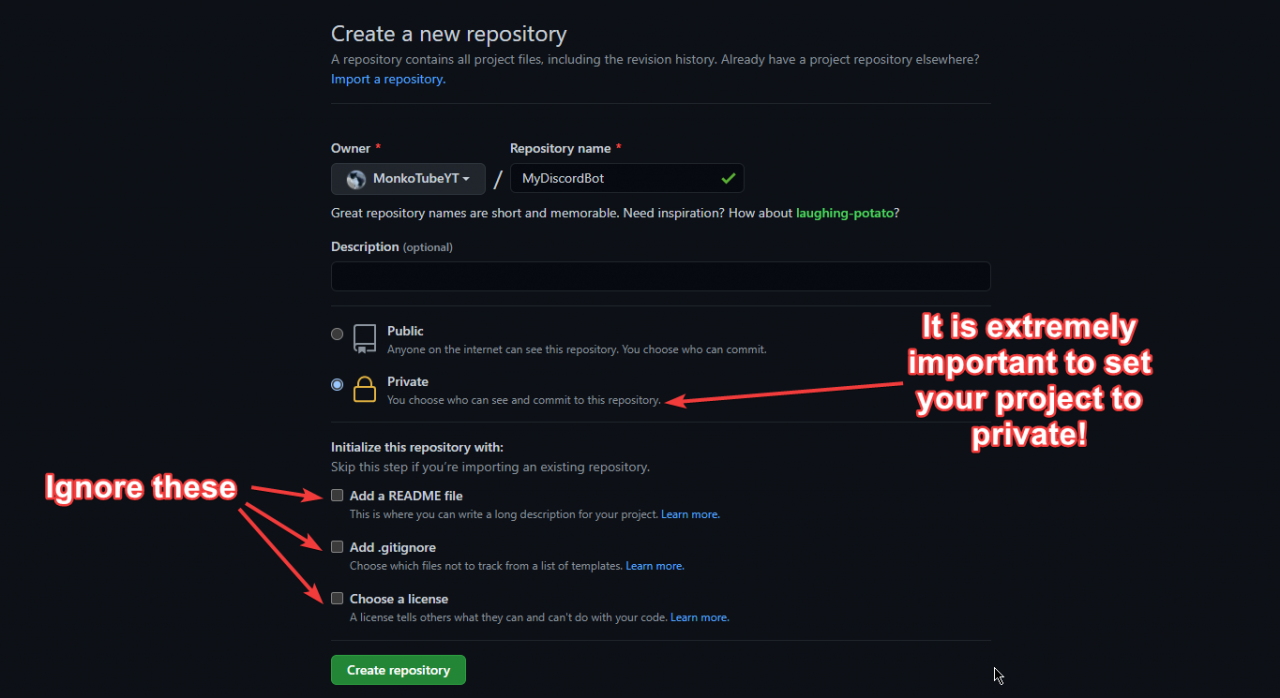Focus the Description text field
The image size is (1280, 698).
pos(660,276)
